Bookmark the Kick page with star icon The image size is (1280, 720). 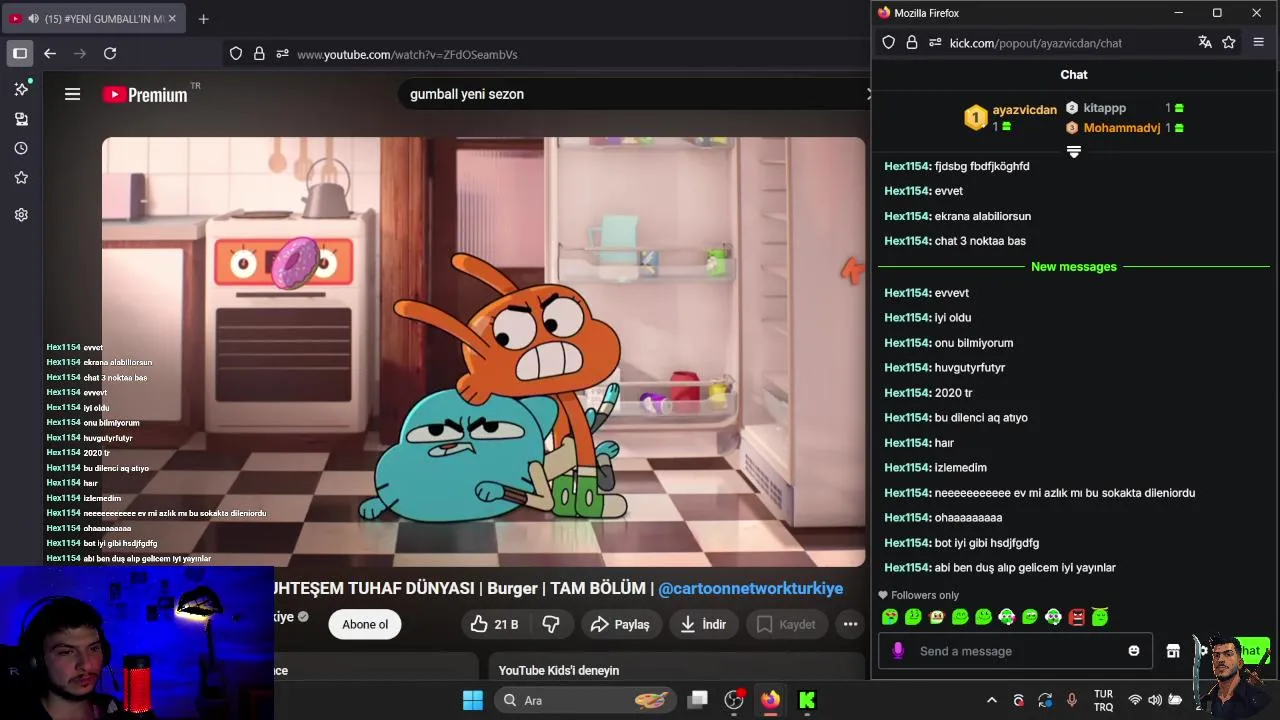coord(1229,42)
